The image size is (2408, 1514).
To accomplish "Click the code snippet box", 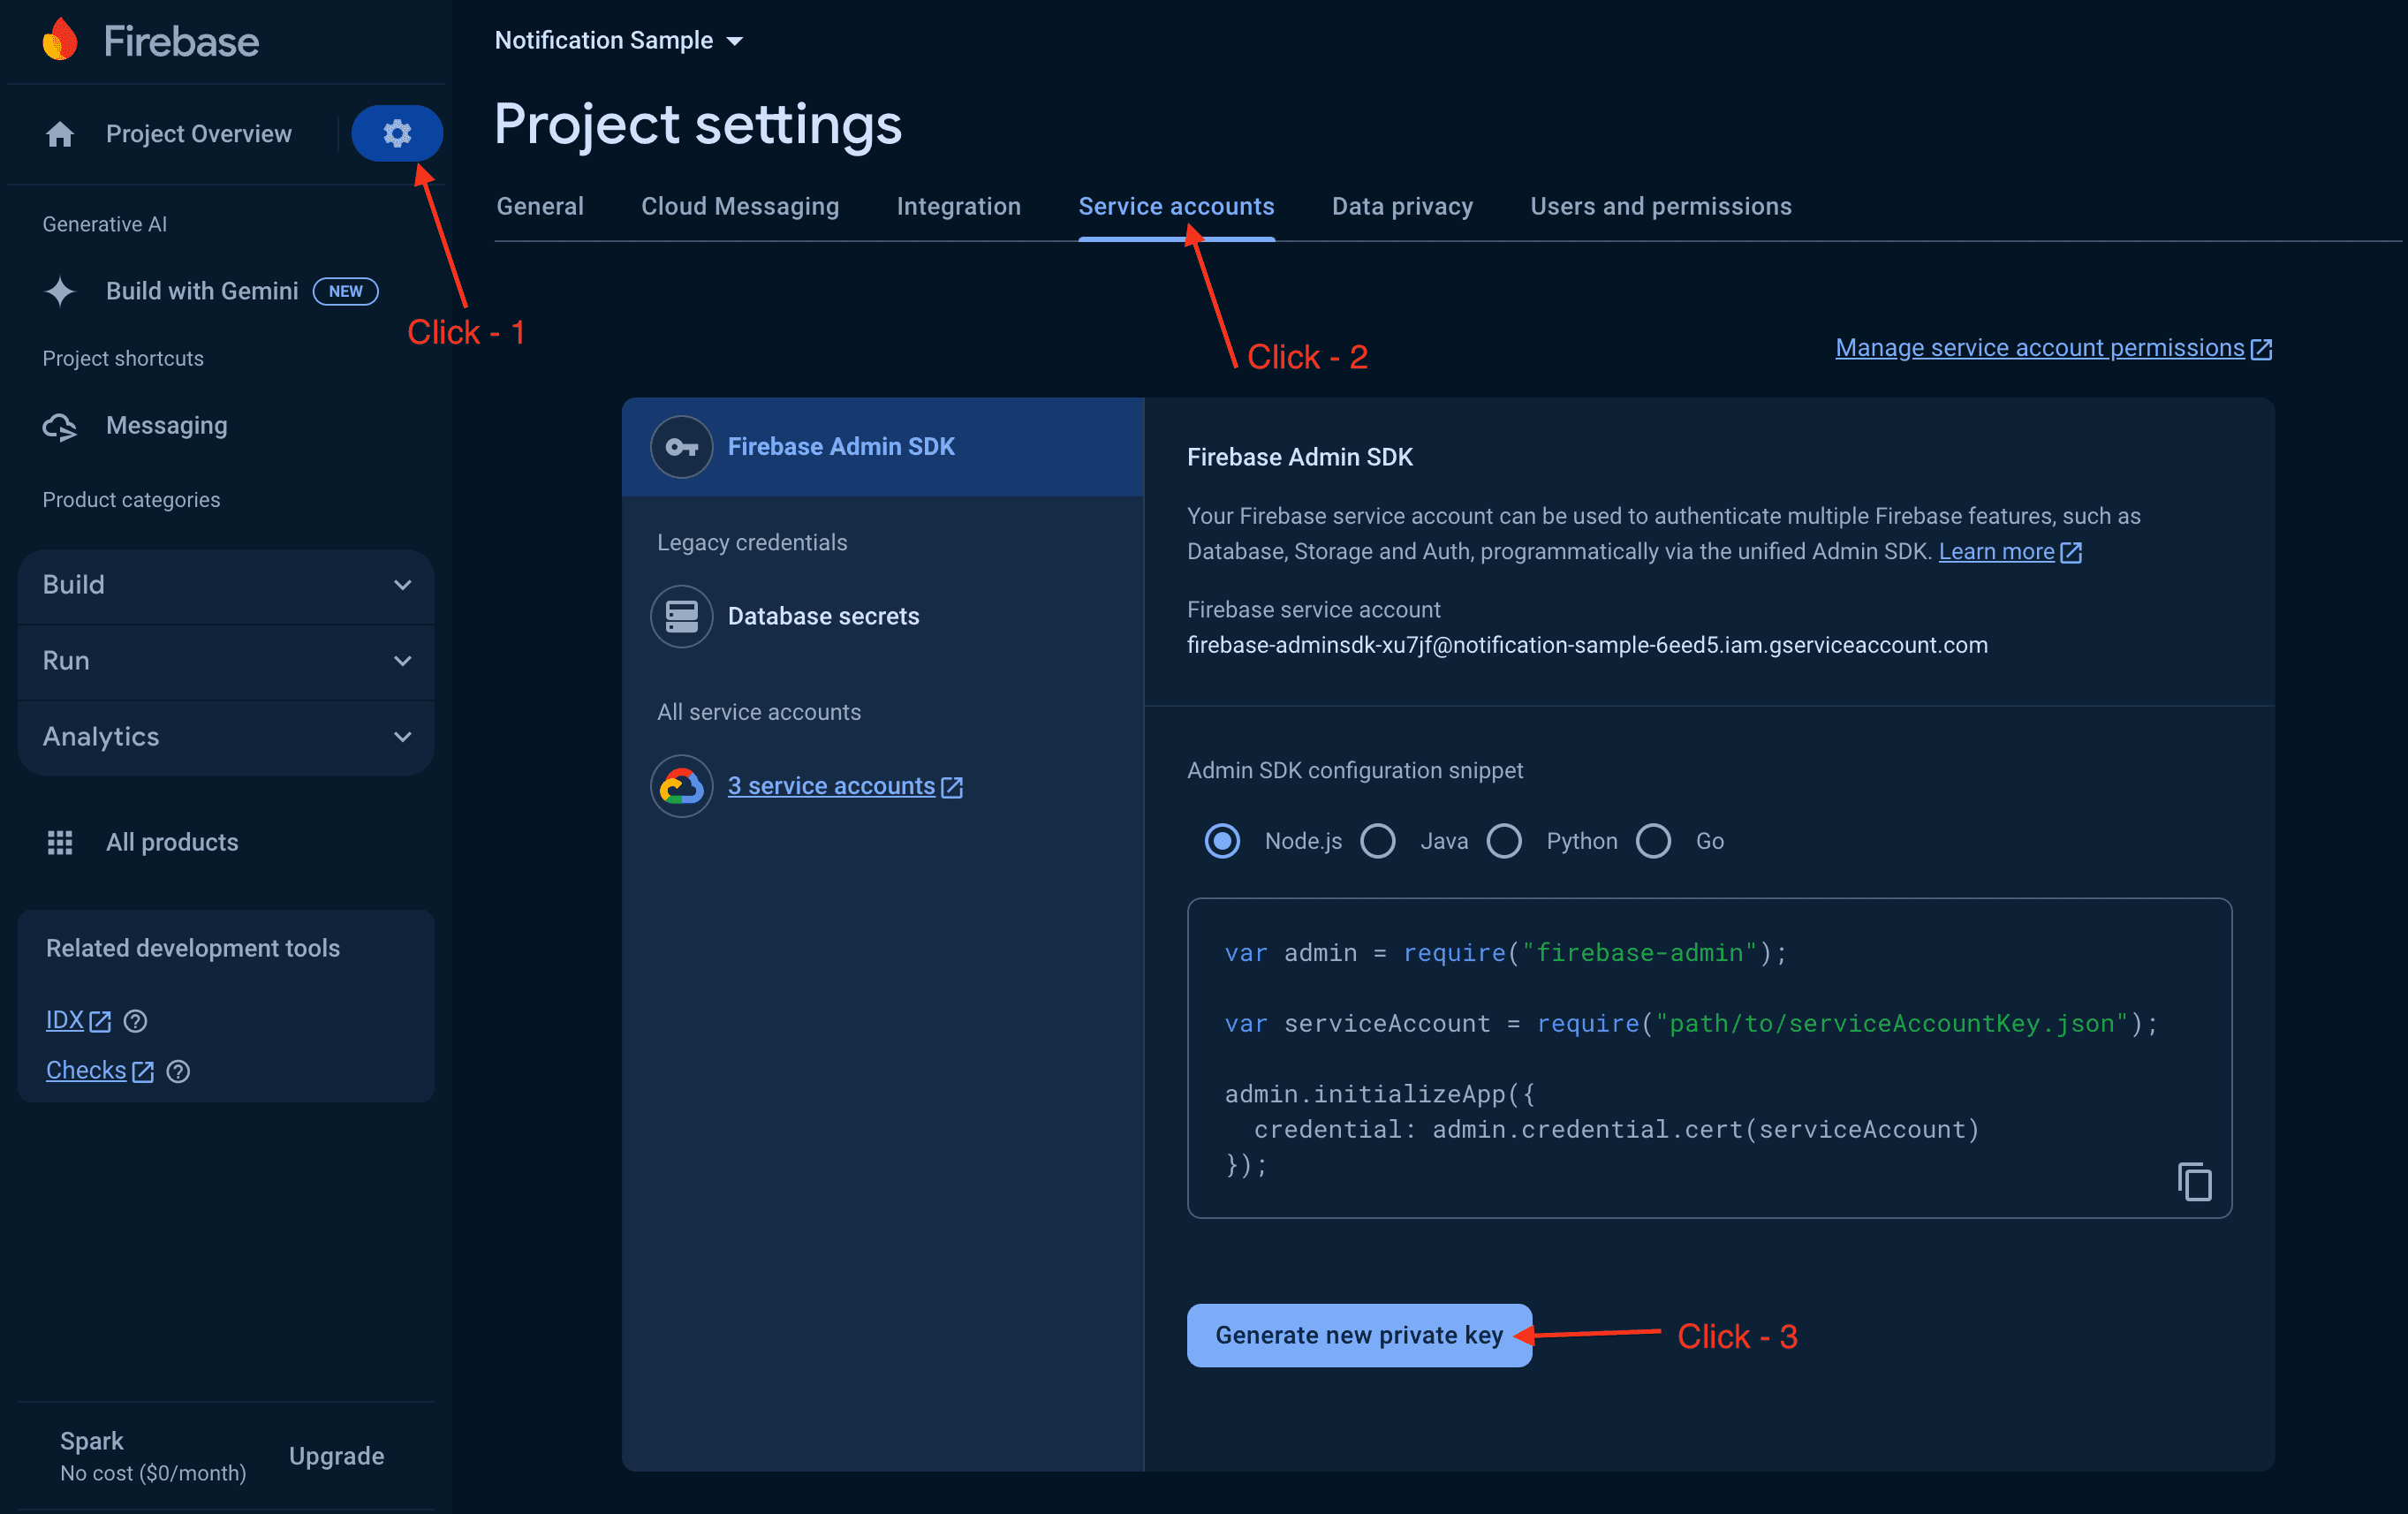I will [1709, 1058].
